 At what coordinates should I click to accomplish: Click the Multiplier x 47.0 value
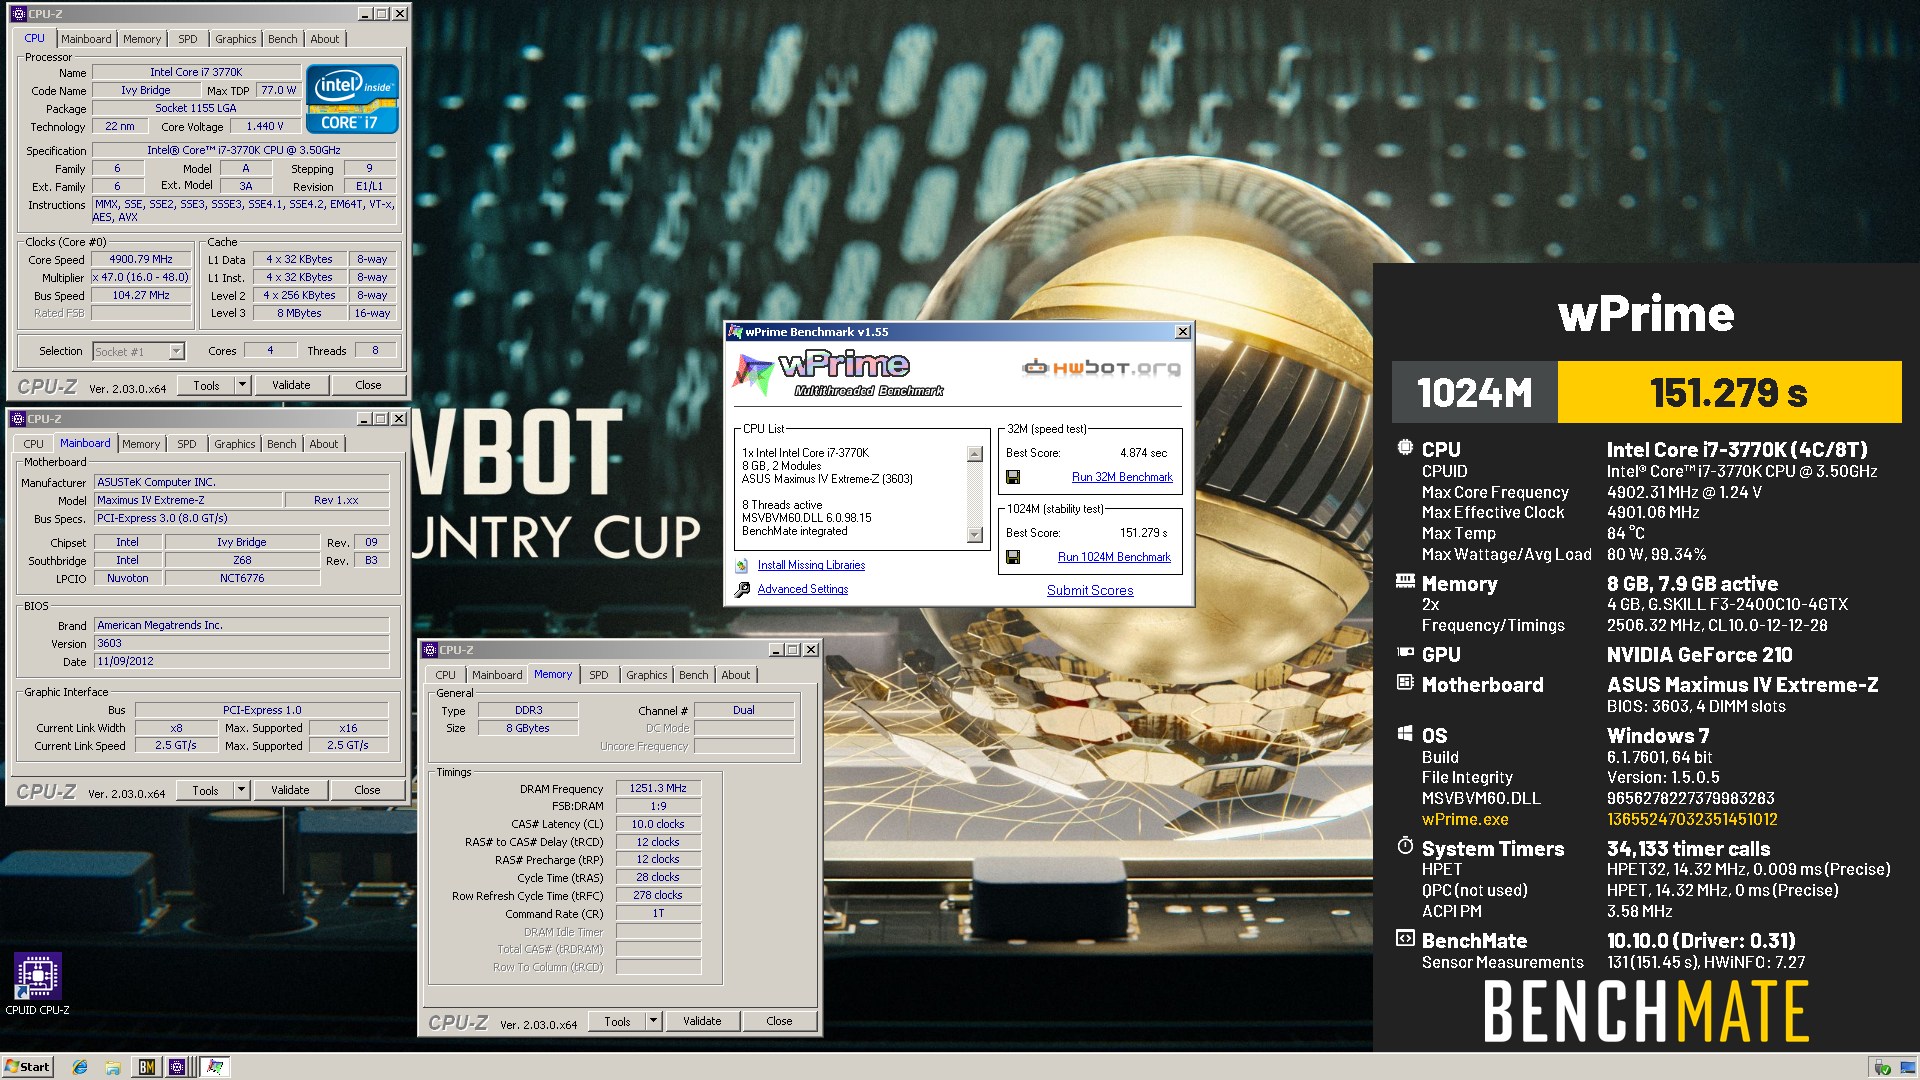(141, 277)
